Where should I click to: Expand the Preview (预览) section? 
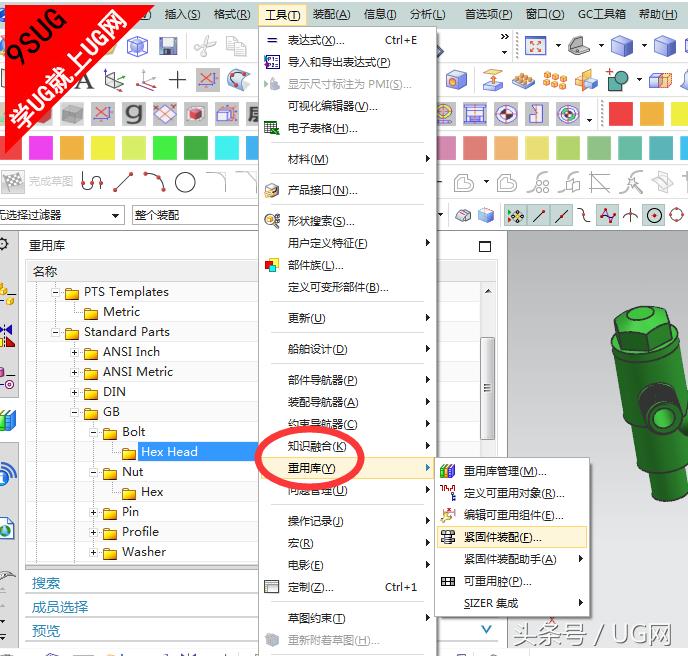[x=46, y=631]
